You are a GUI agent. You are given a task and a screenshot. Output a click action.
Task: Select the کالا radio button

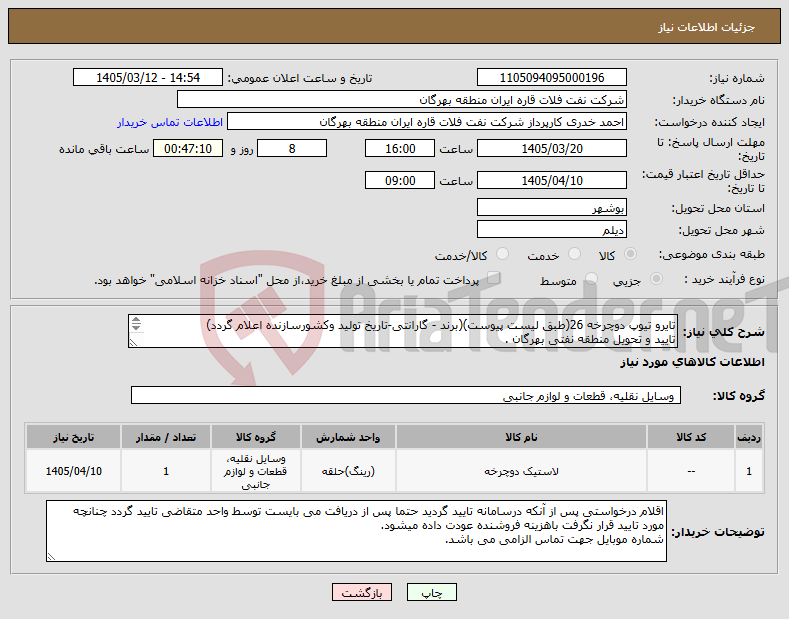pyautogui.click(x=630, y=254)
